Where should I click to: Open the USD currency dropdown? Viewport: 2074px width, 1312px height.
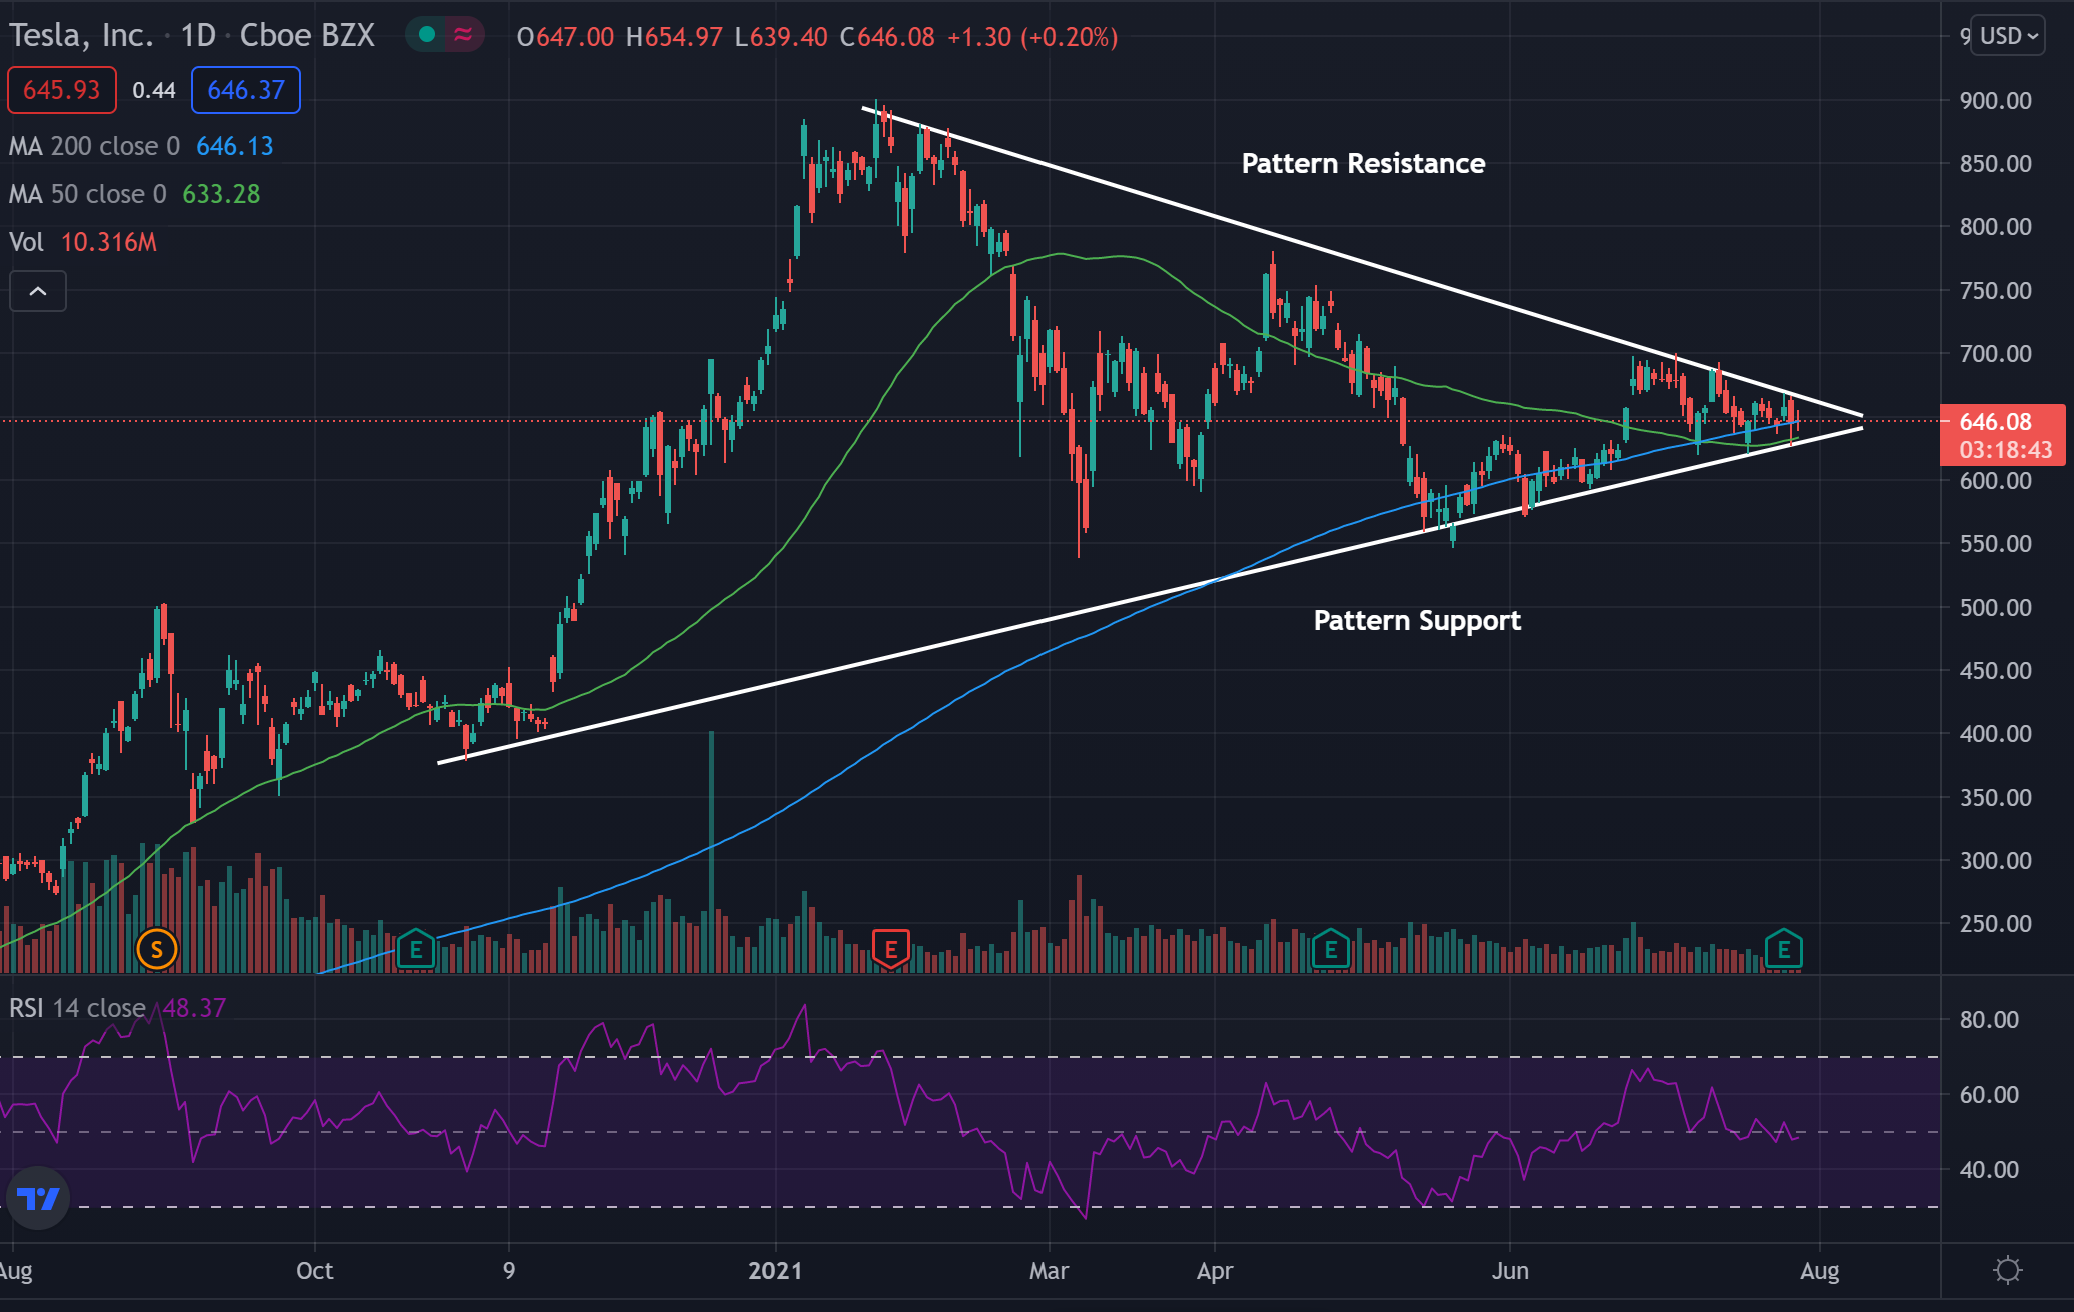pyautogui.click(x=2008, y=36)
